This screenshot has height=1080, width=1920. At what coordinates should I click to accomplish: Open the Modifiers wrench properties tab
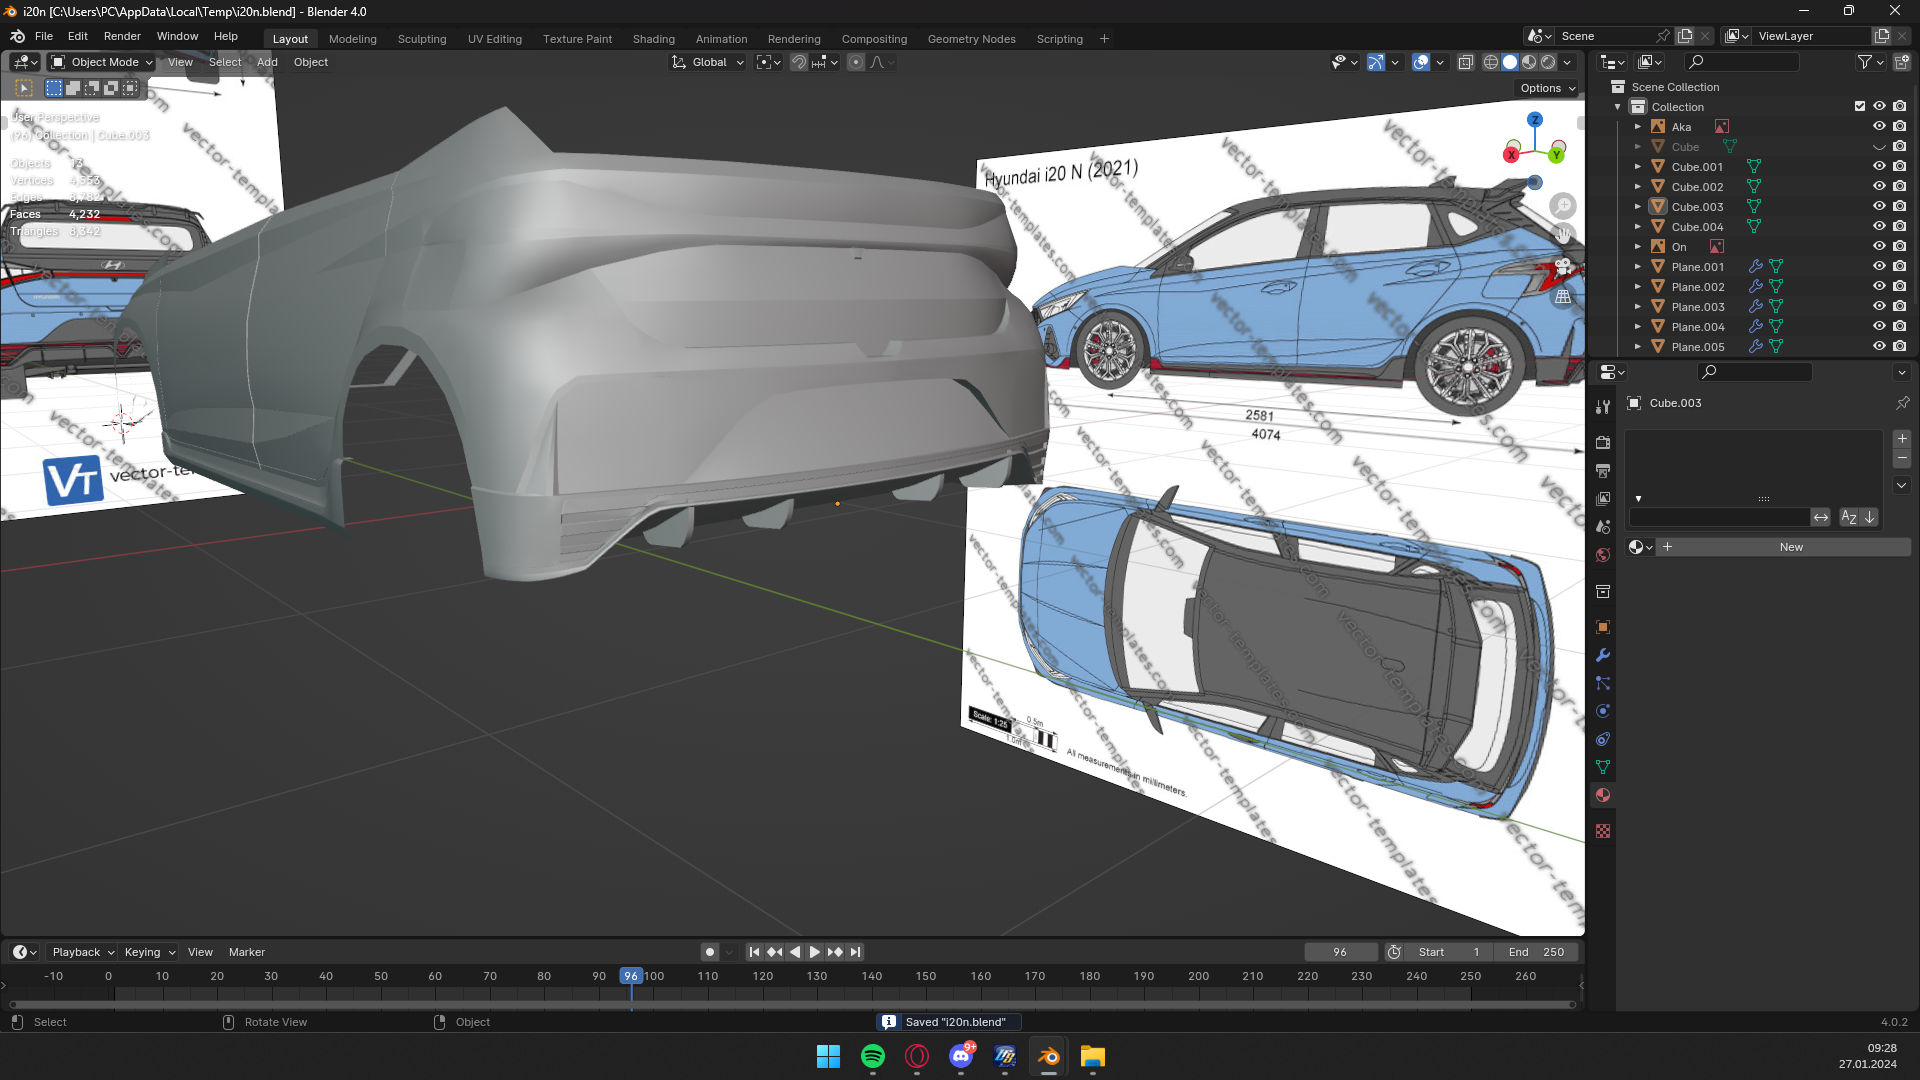[x=1603, y=656]
